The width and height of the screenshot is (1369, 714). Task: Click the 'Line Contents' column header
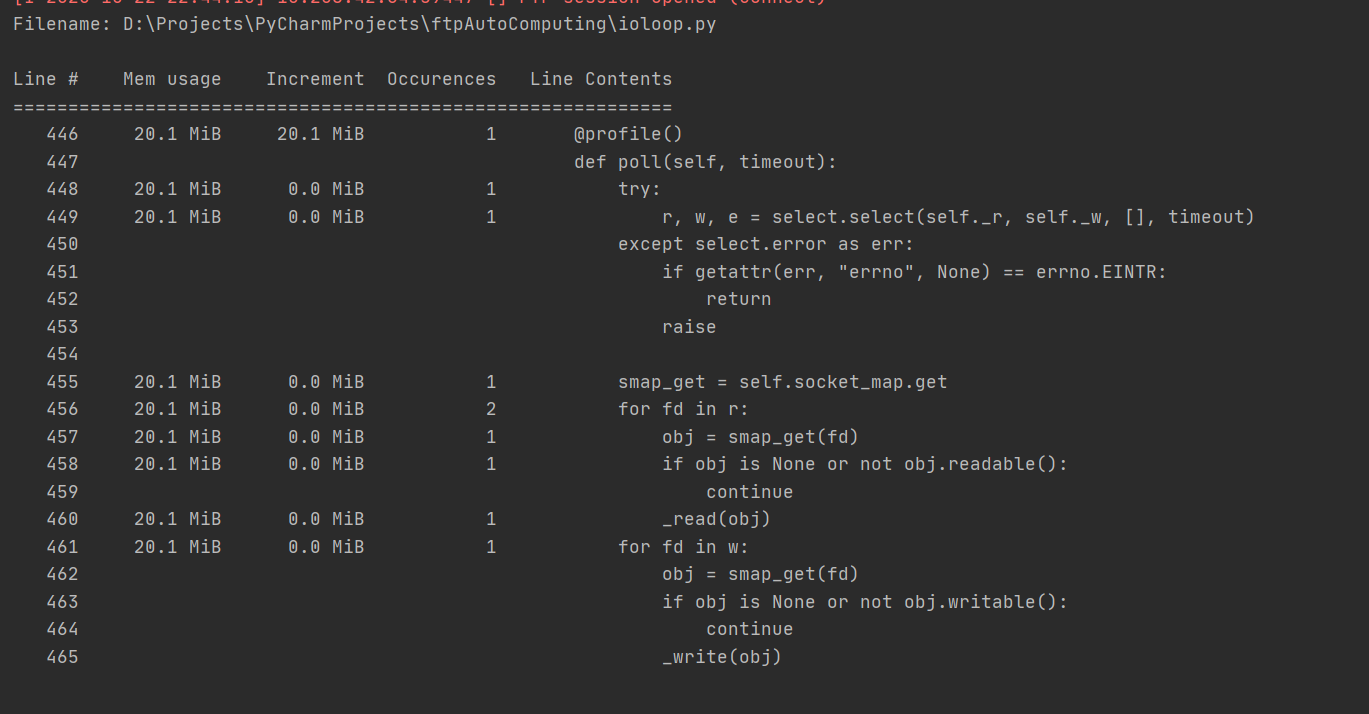pyautogui.click(x=601, y=79)
